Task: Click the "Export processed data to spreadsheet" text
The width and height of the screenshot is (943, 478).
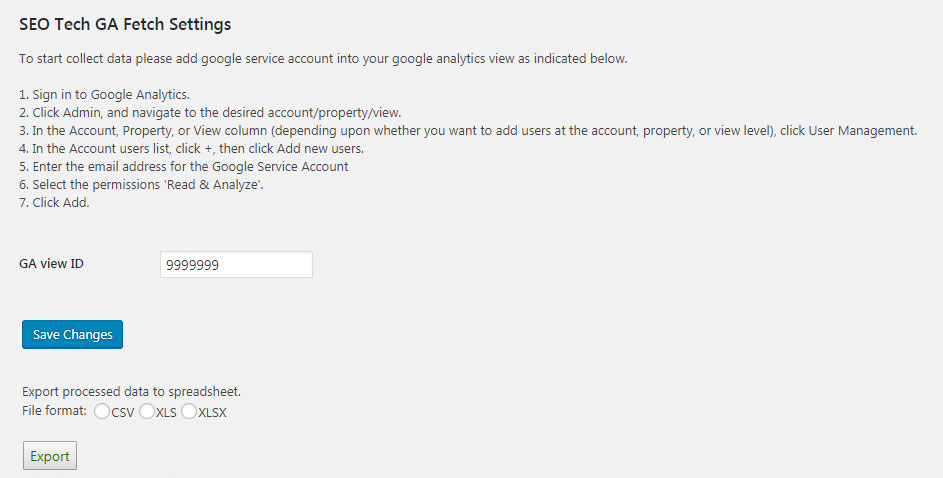Action: click(x=131, y=391)
